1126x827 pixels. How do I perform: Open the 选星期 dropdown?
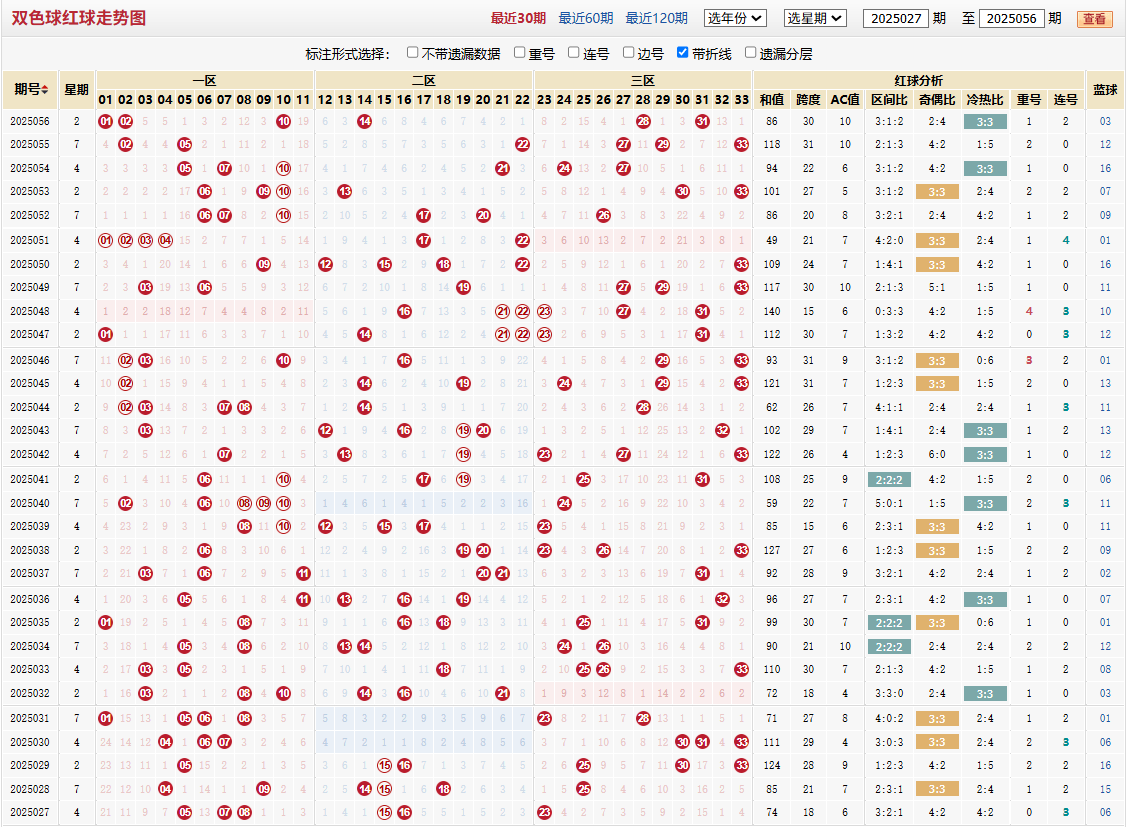pyautogui.click(x=815, y=18)
